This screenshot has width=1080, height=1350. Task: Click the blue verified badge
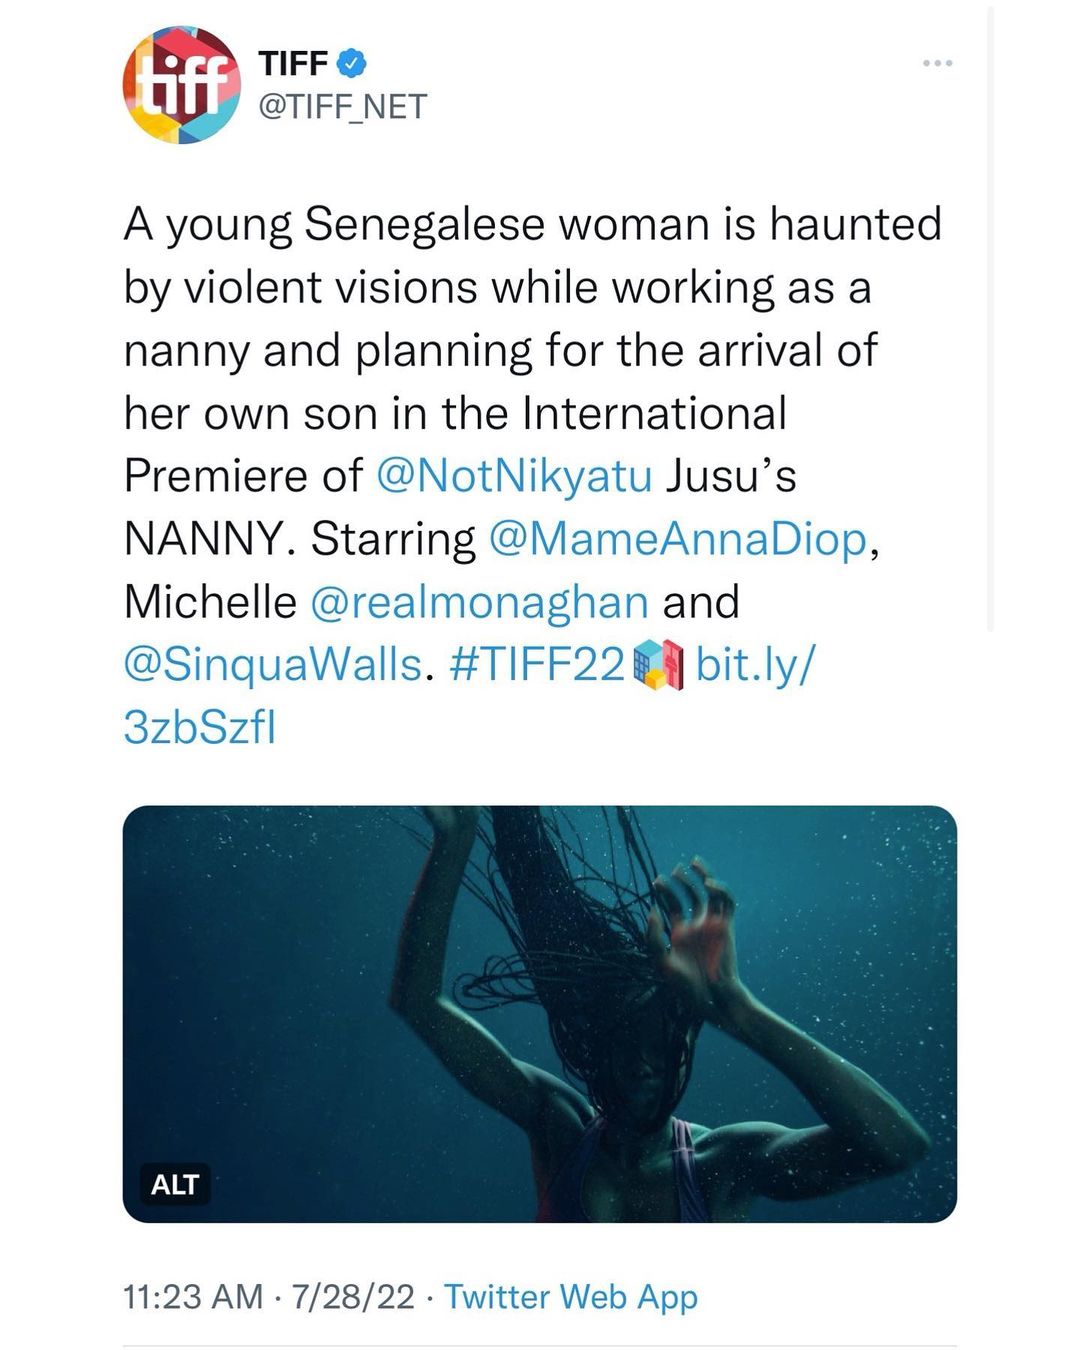click(x=353, y=64)
